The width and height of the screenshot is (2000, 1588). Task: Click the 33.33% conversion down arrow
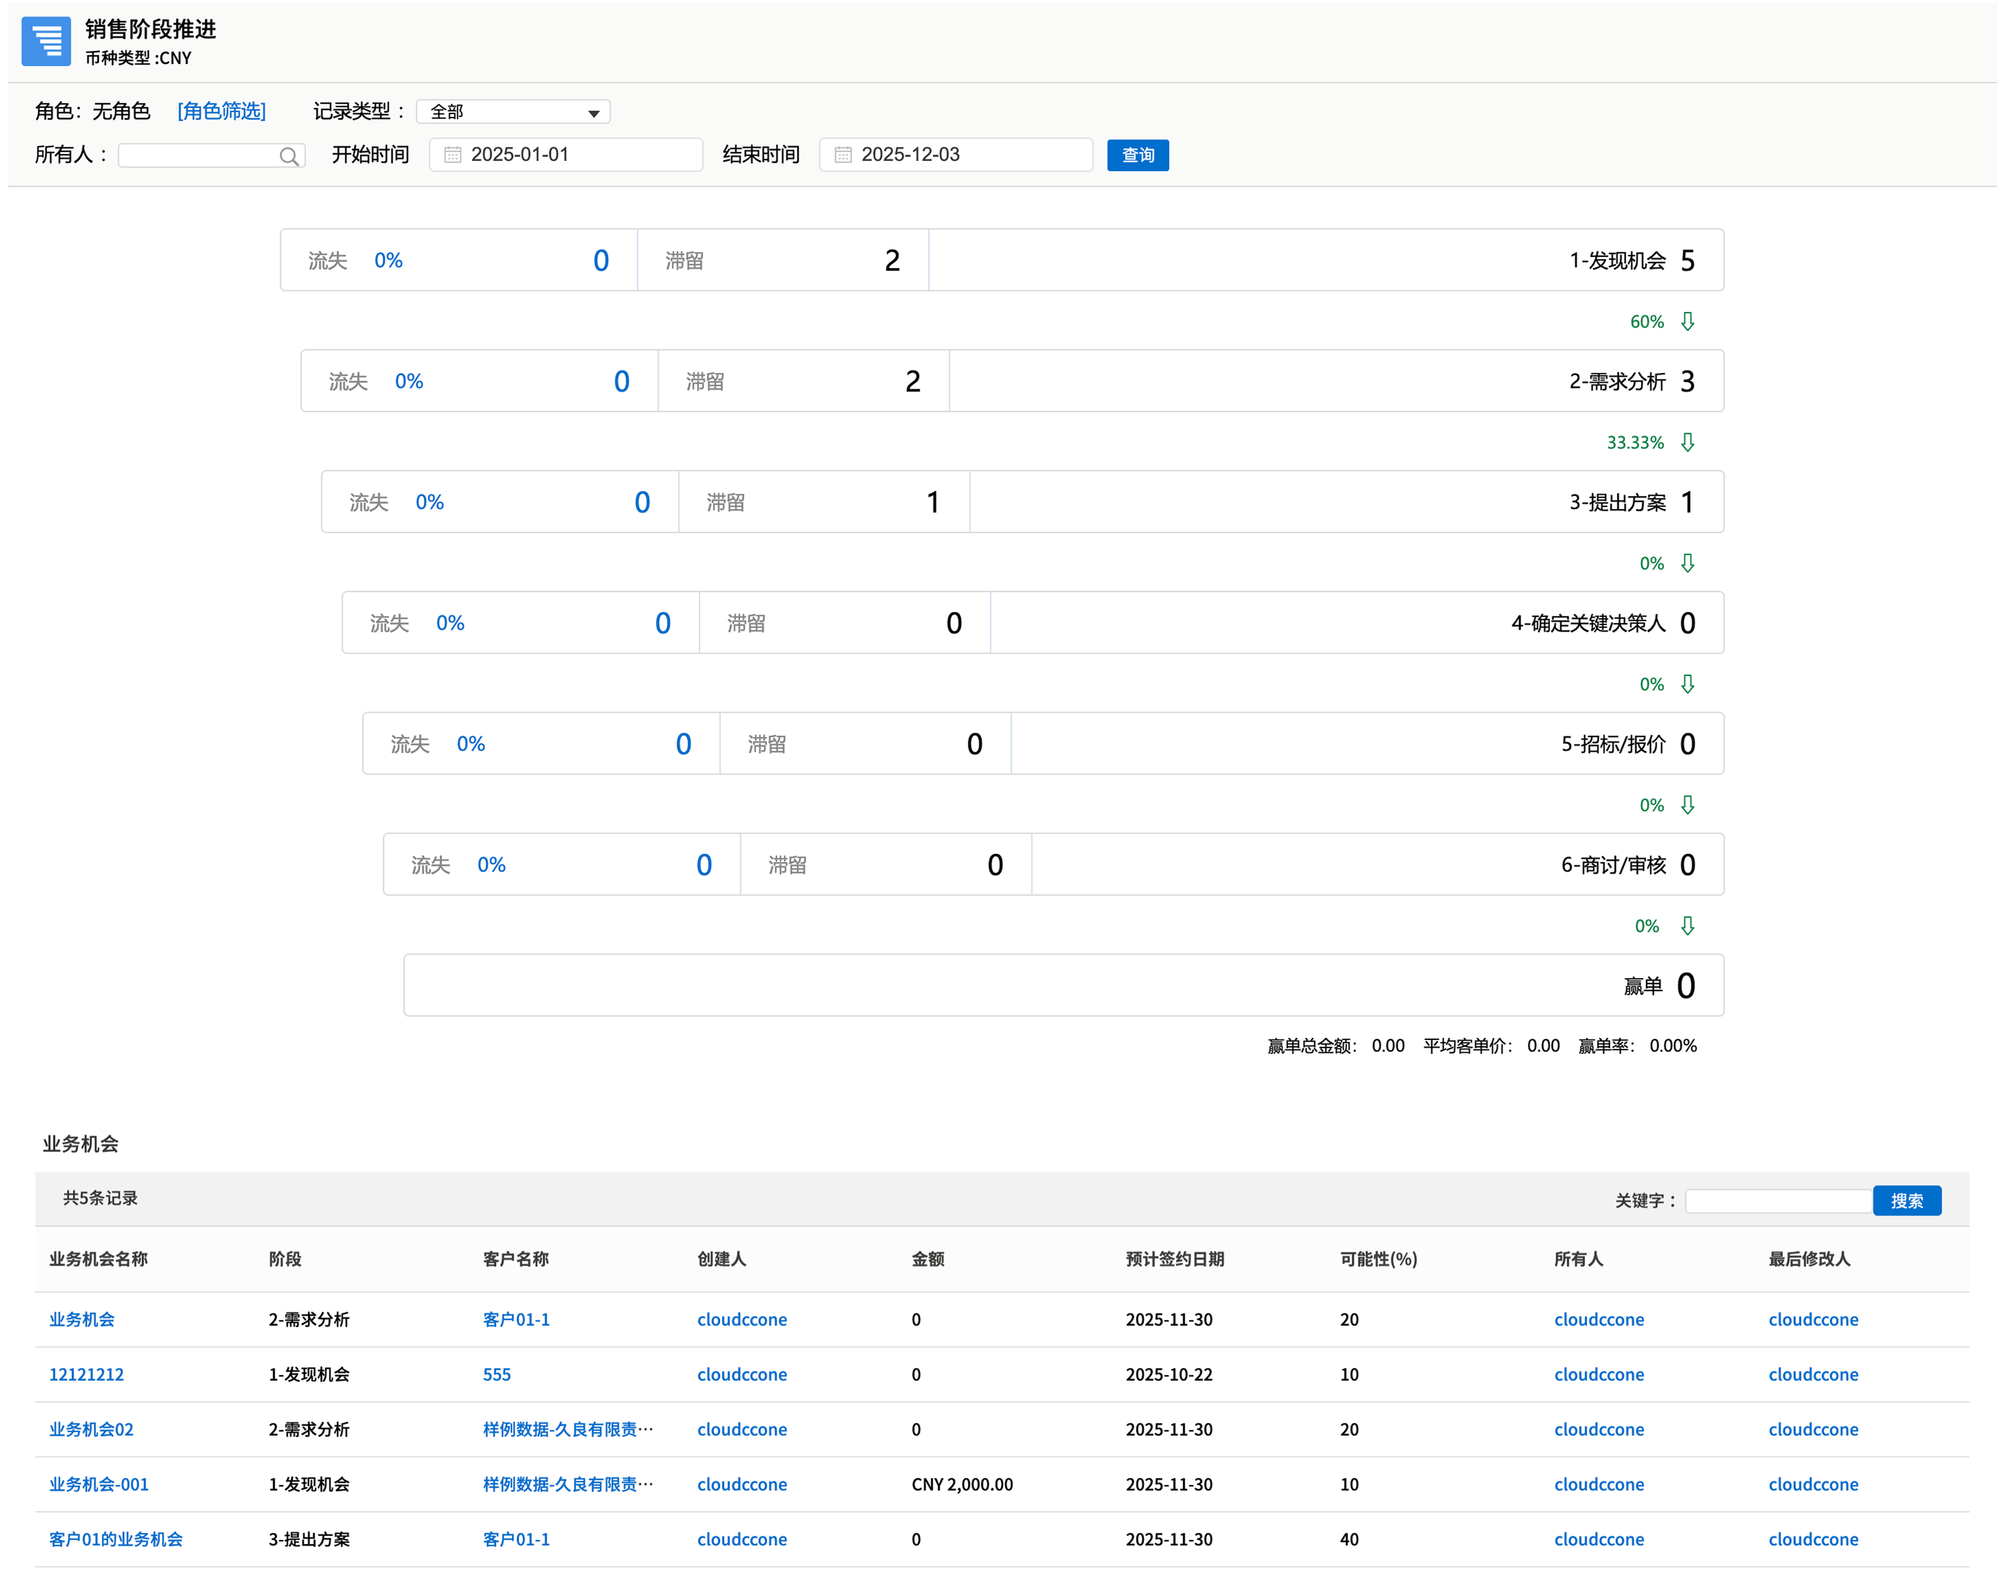coord(1688,442)
